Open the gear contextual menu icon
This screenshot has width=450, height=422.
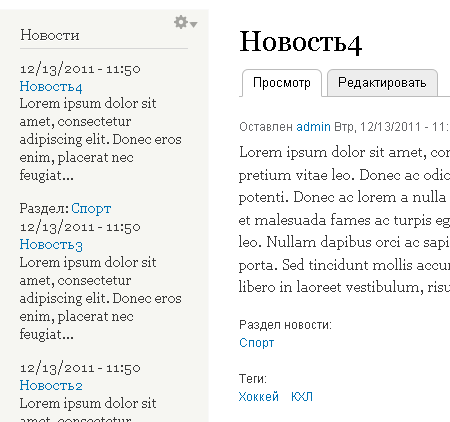point(181,22)
